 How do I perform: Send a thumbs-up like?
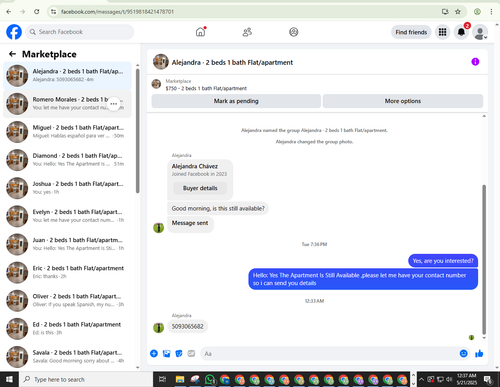coord(479,353)
